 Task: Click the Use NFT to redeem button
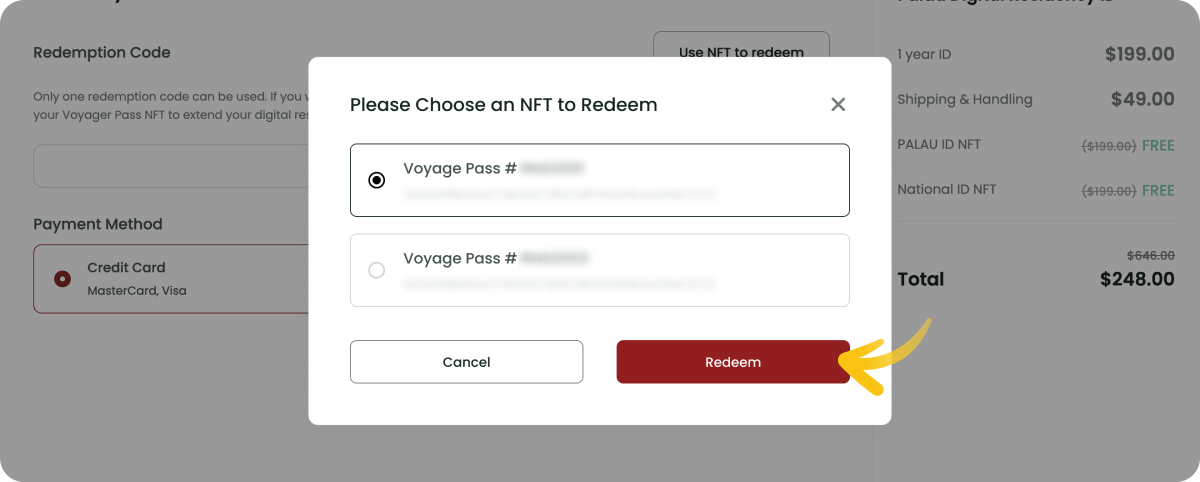tap(741, 51)
